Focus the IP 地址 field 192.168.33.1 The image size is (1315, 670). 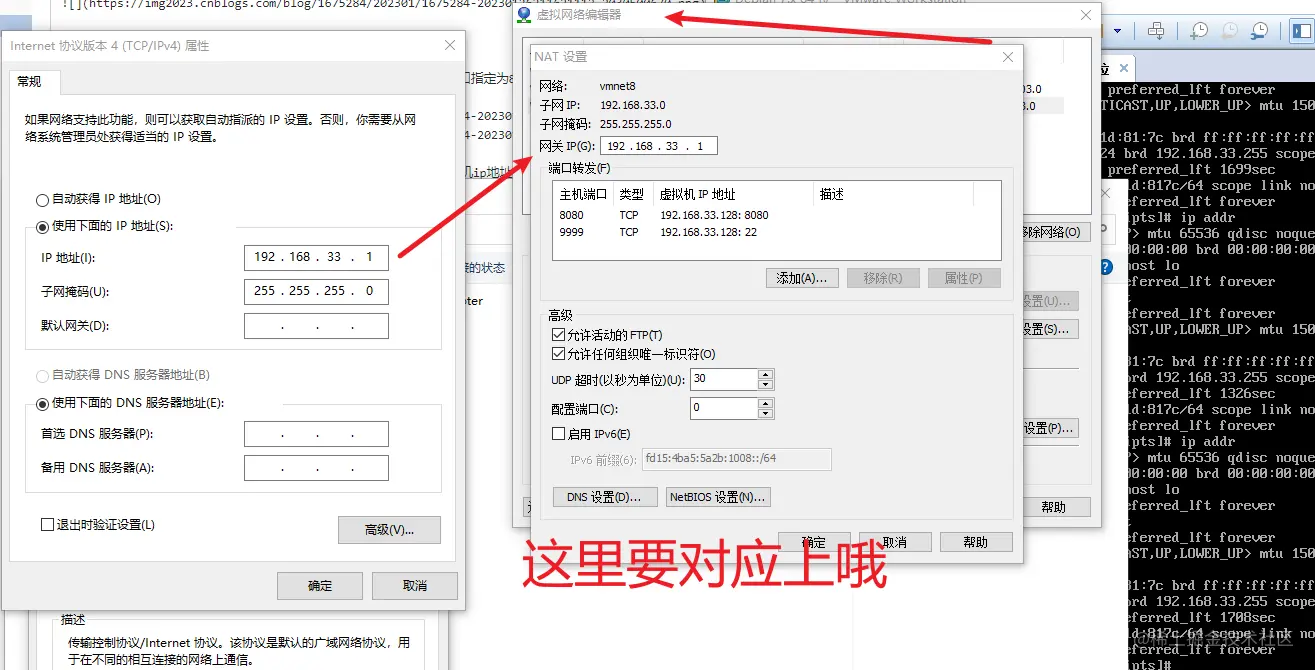[316, 257]
